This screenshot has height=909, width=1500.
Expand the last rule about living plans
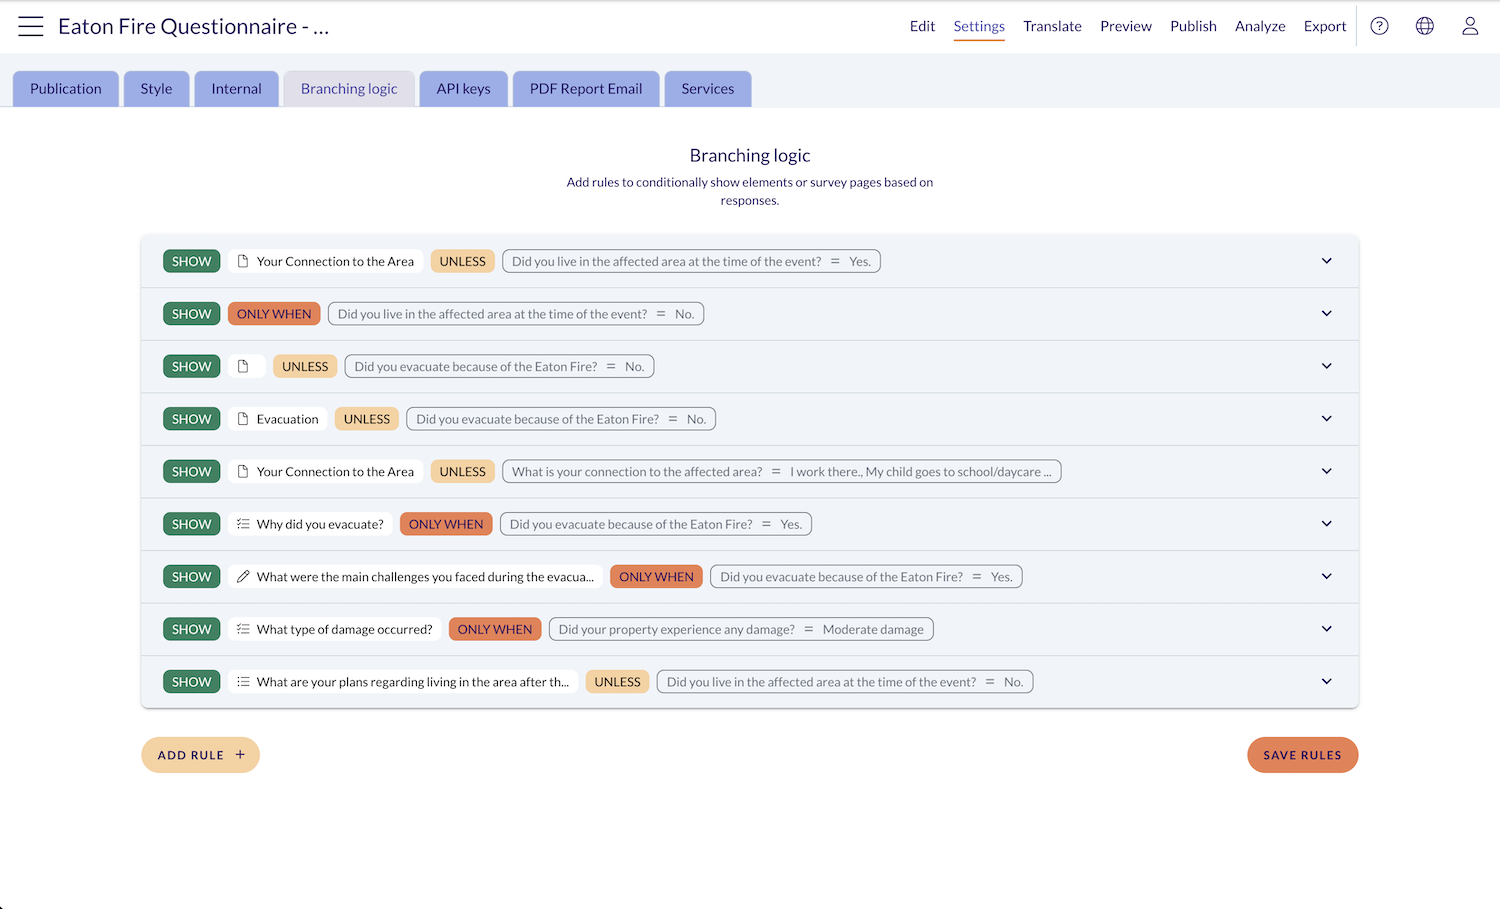[1327, 681]
